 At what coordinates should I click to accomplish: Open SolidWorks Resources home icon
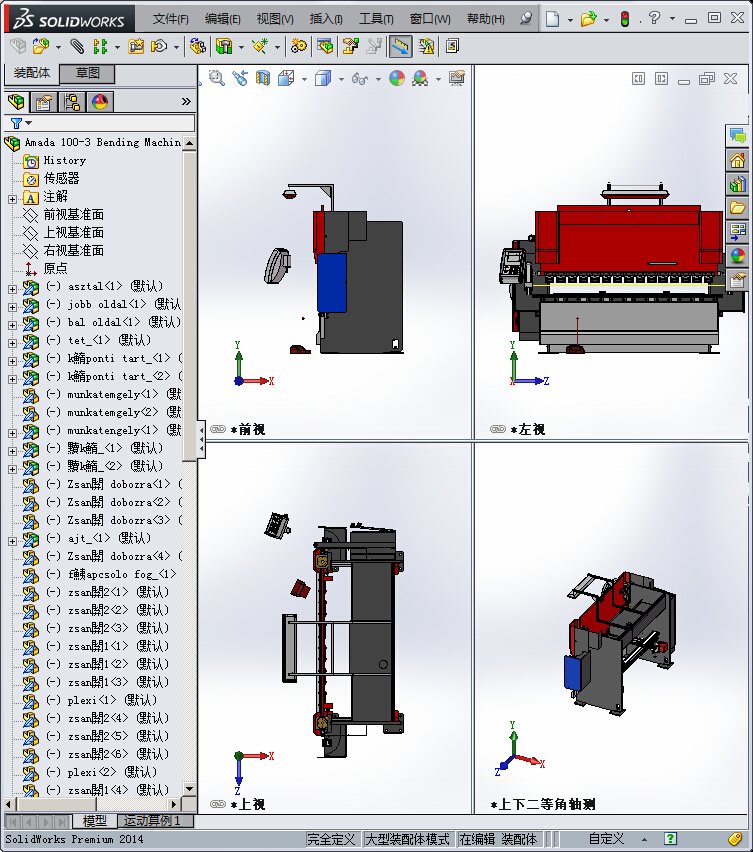pyautogui.click(x=737, y=160)
